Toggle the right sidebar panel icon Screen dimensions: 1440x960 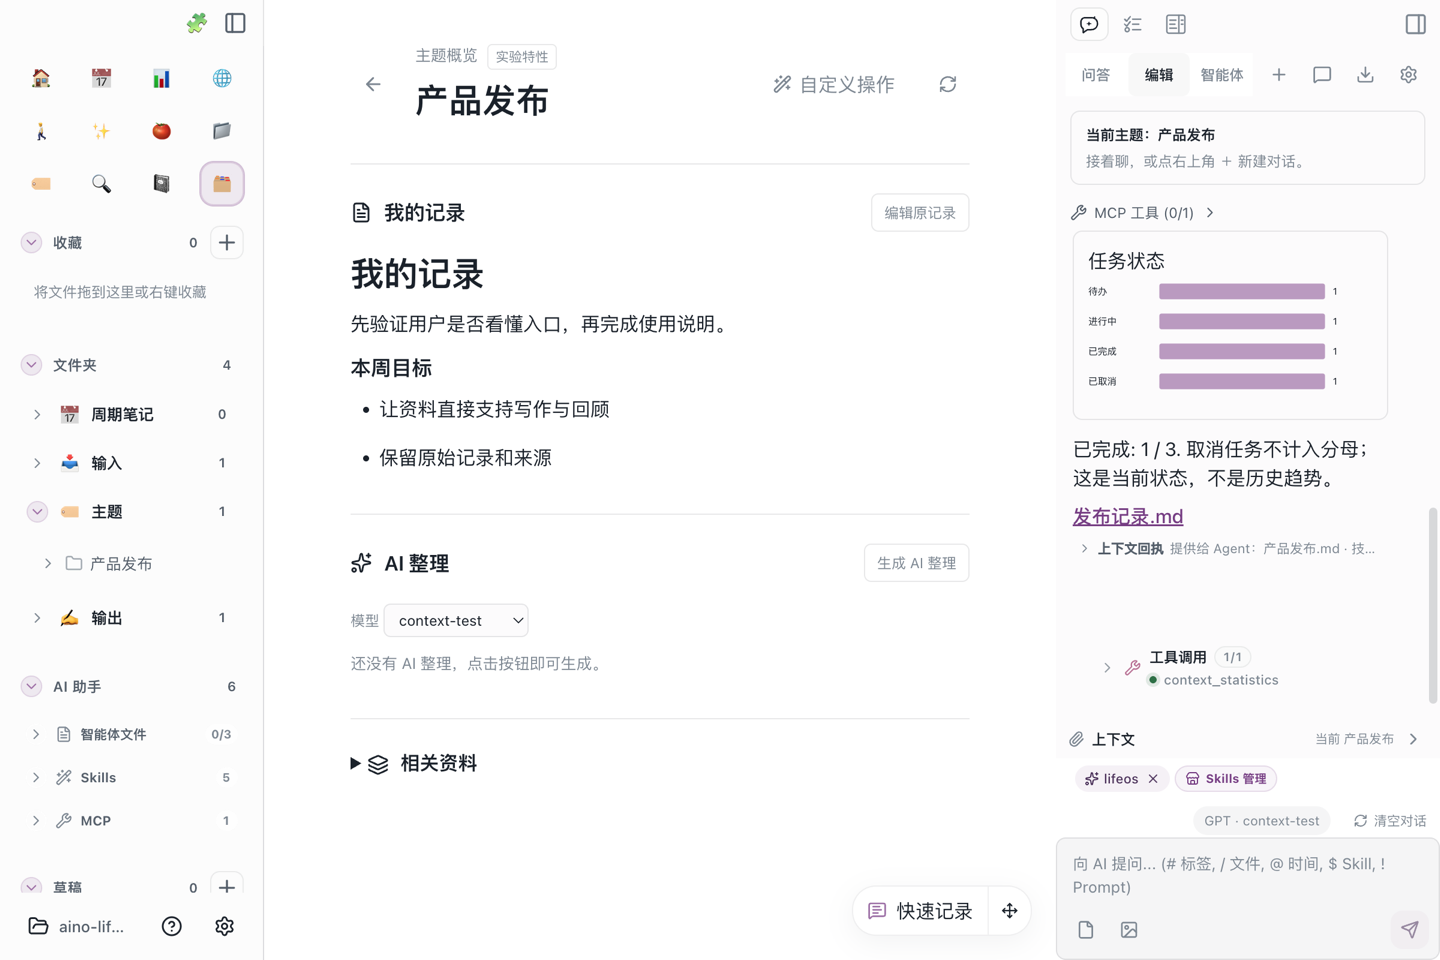point(1415,24)
